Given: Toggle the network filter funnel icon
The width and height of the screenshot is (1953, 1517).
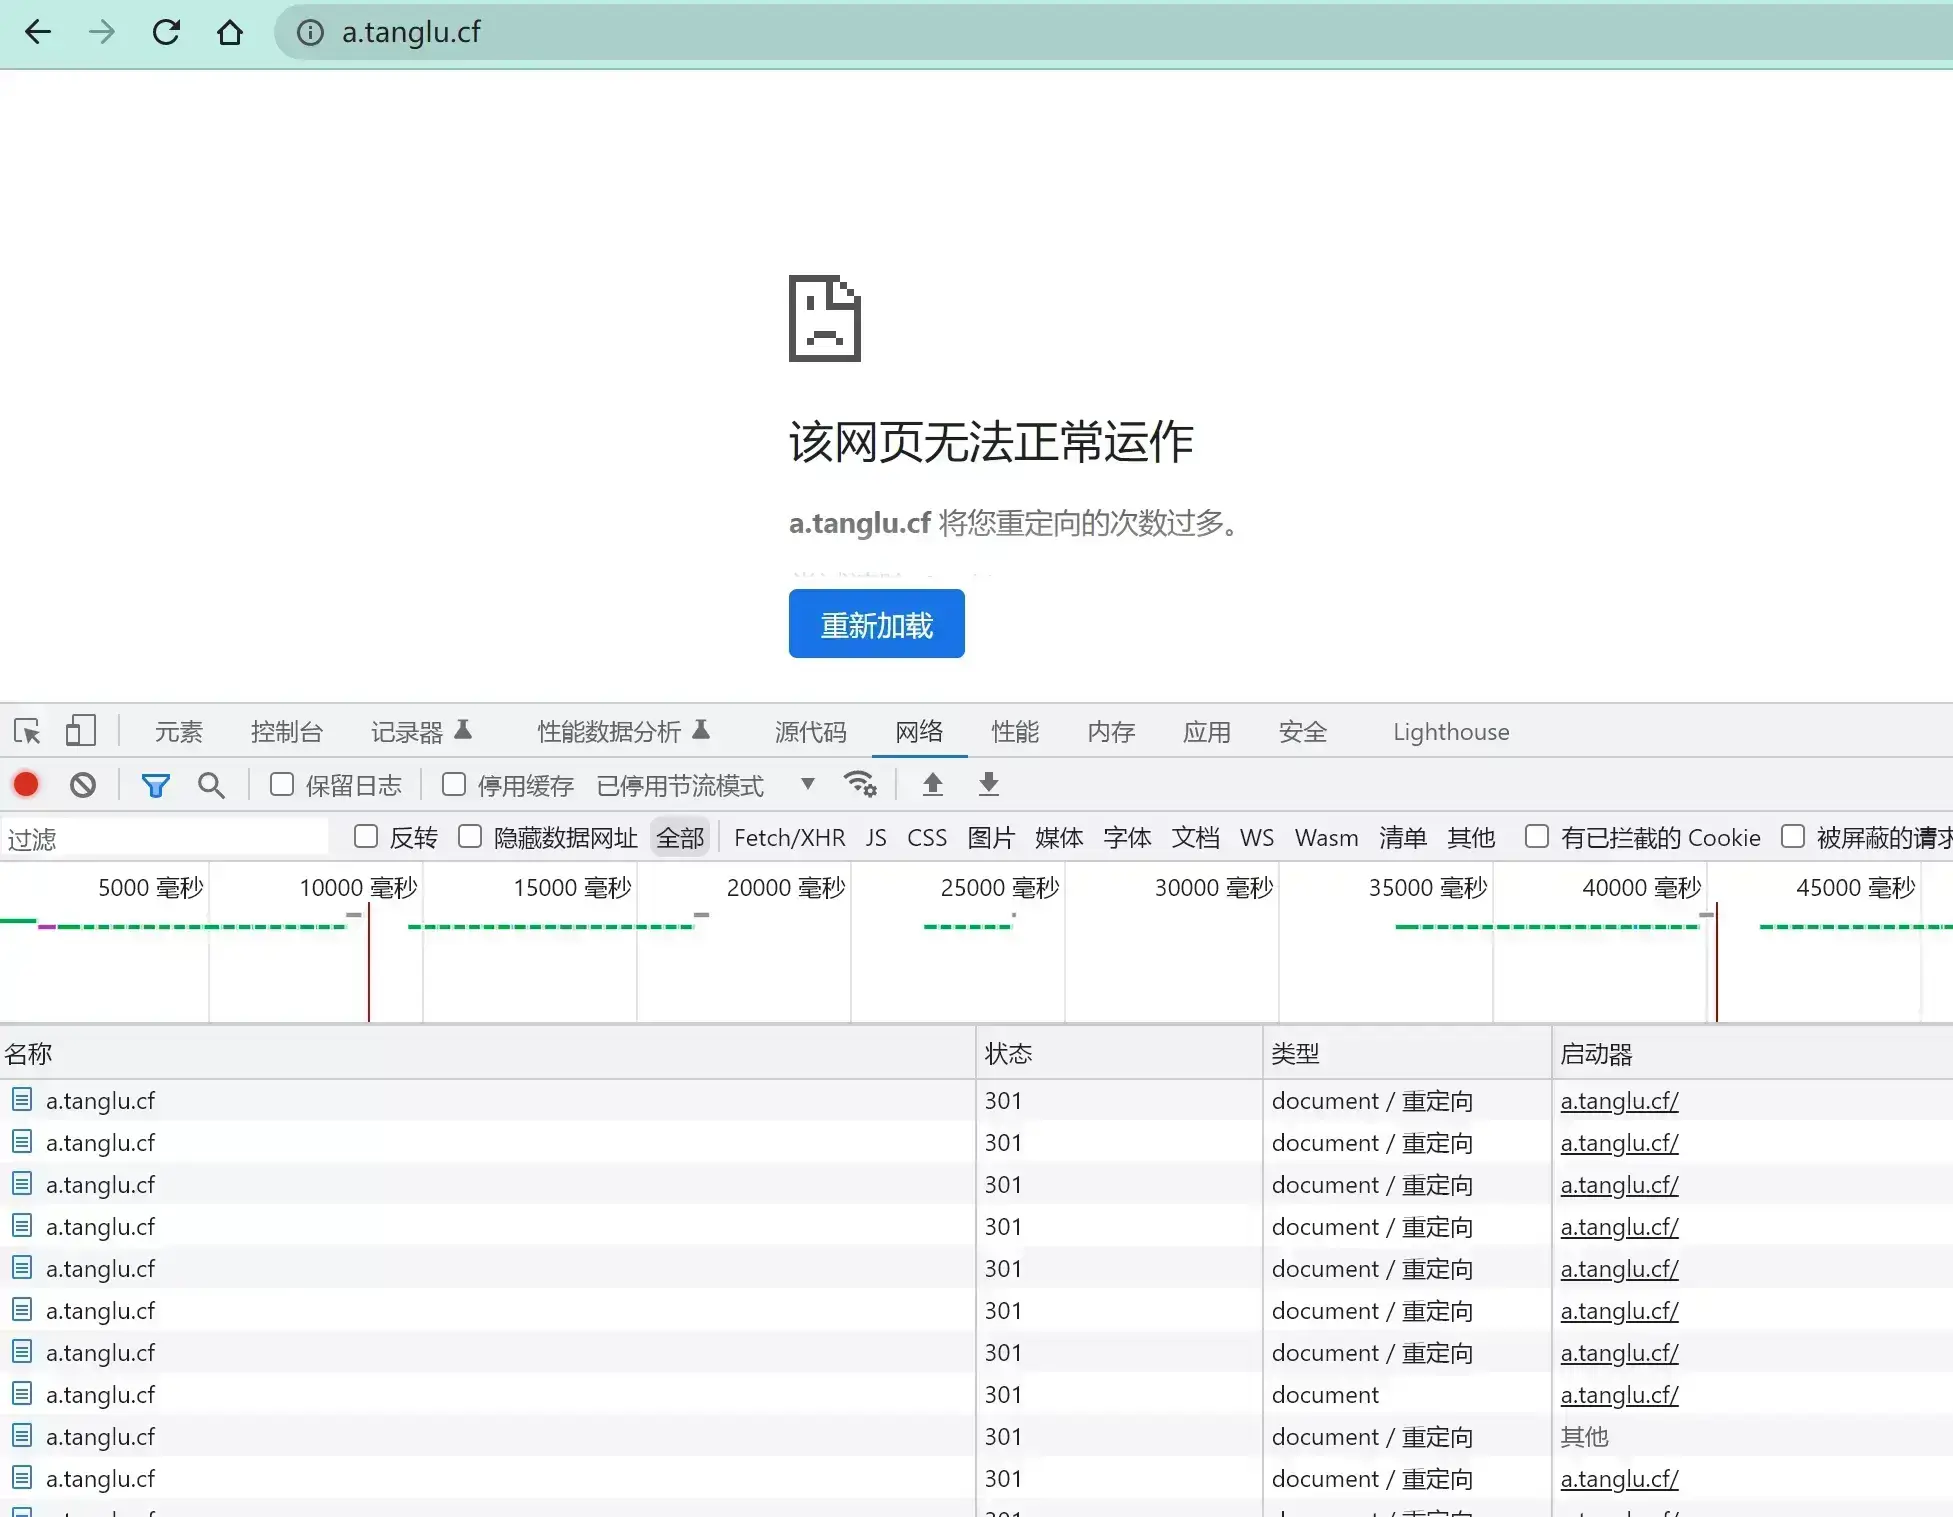Looking at the screenshot, I should pyautogui.click(x=155, y=785).
